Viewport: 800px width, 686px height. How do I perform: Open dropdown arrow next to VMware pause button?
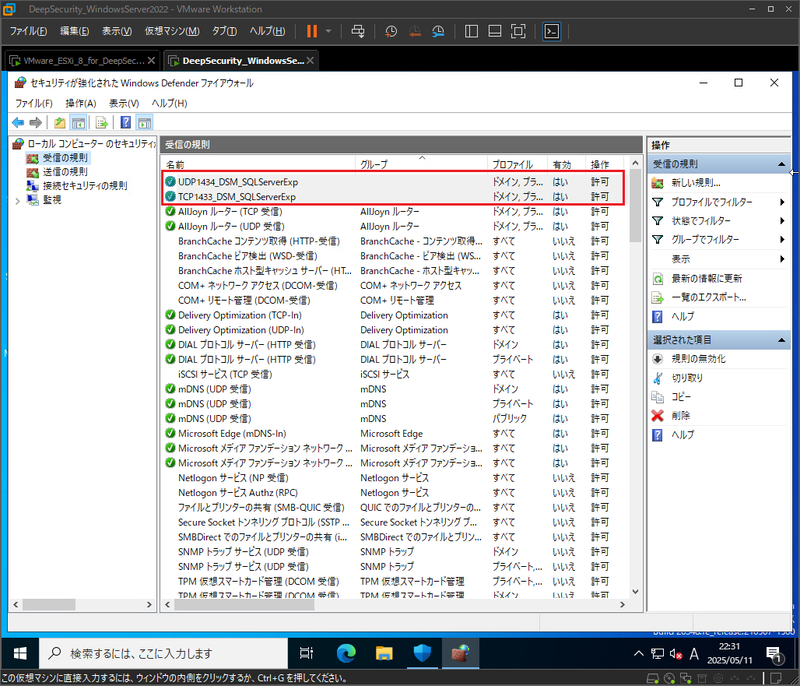pyautogui.click(x=328, y=31)
